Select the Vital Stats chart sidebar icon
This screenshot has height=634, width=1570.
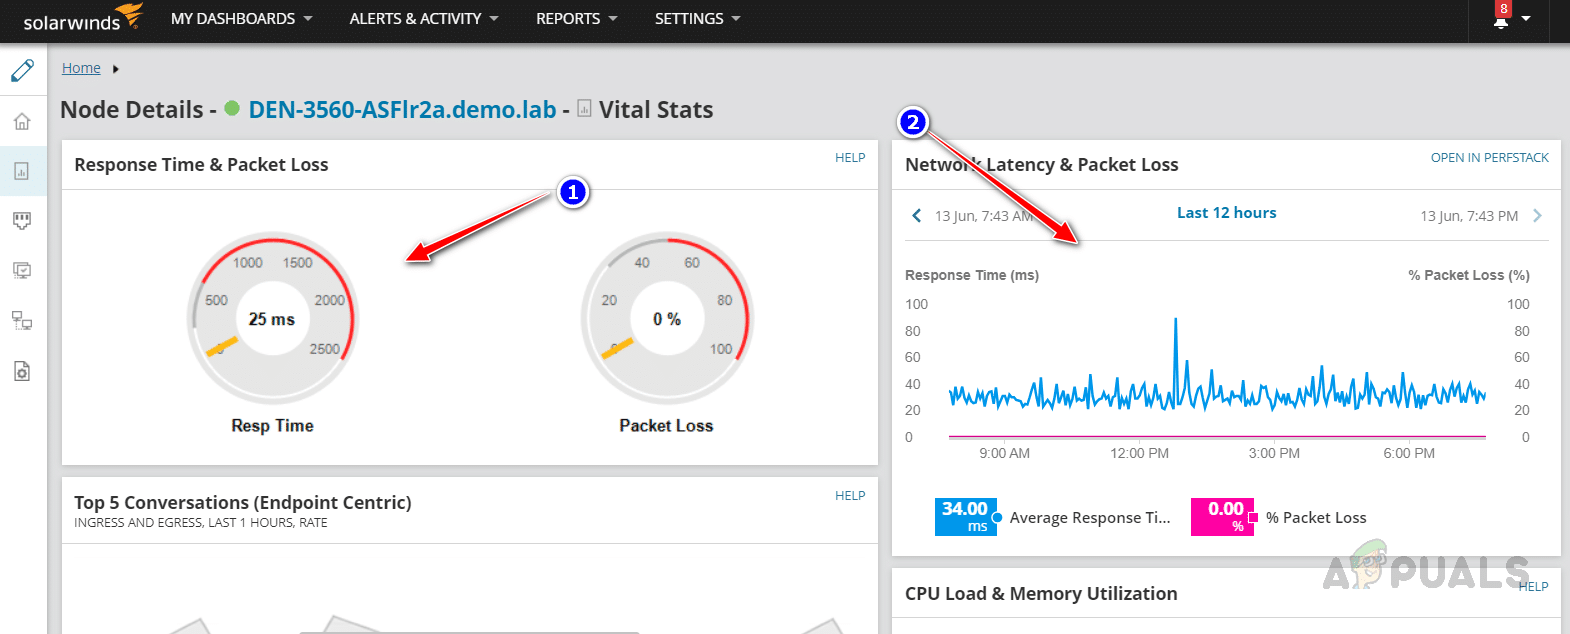[x=22, y=171]
